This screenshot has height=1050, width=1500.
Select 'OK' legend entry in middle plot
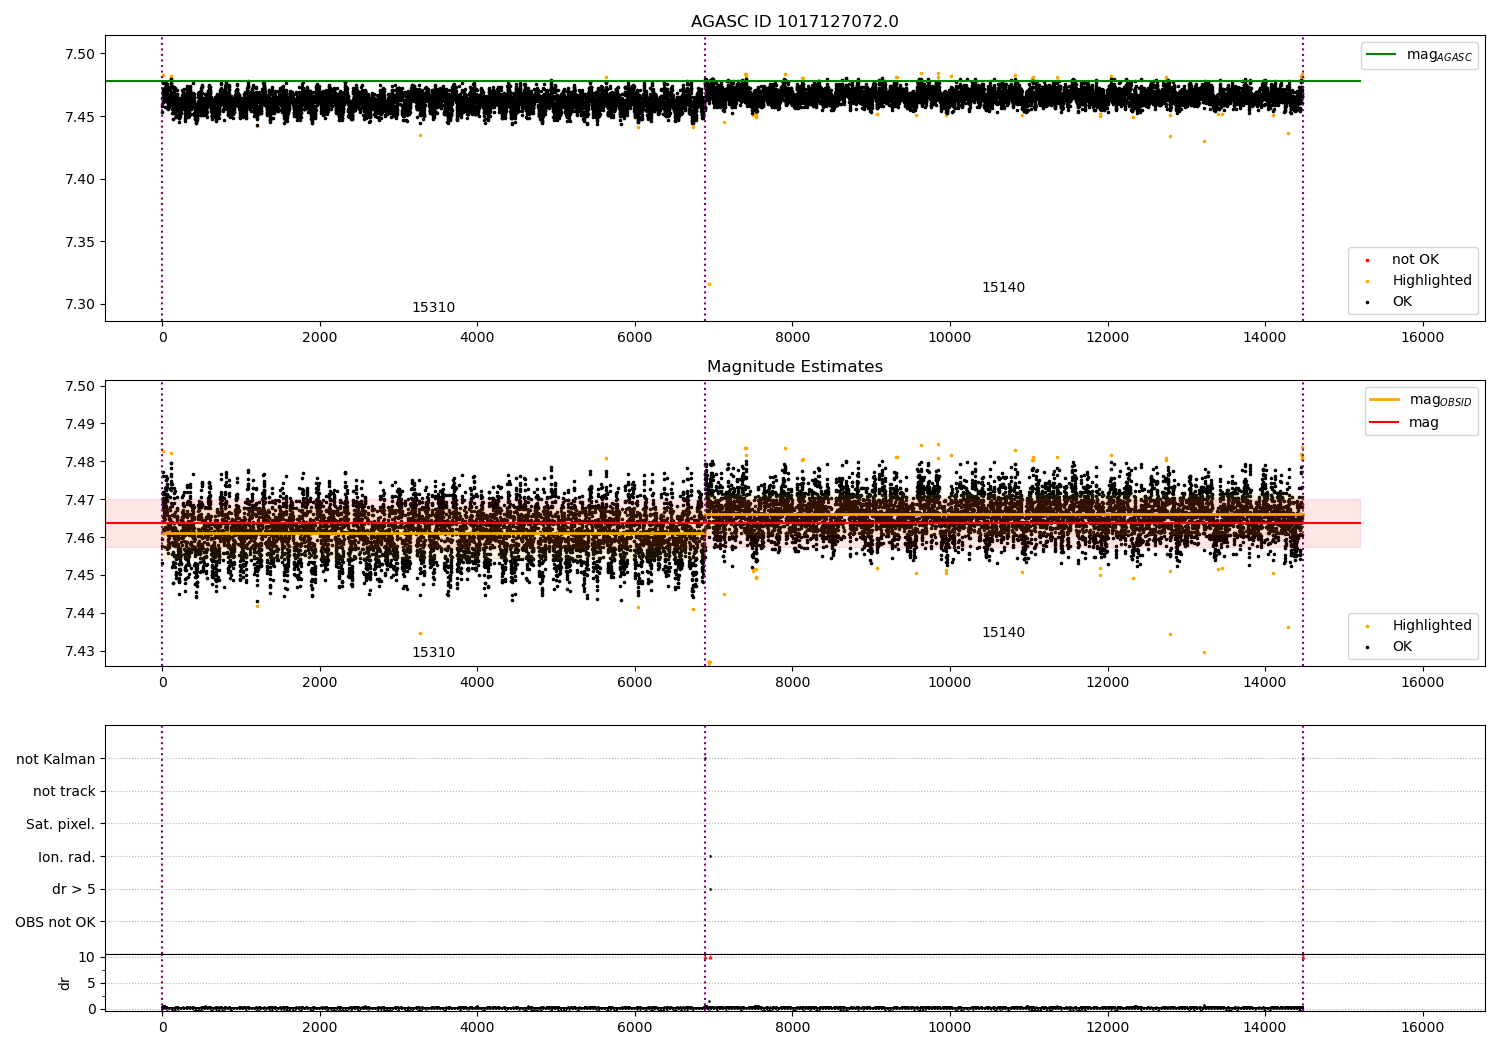1389,647
